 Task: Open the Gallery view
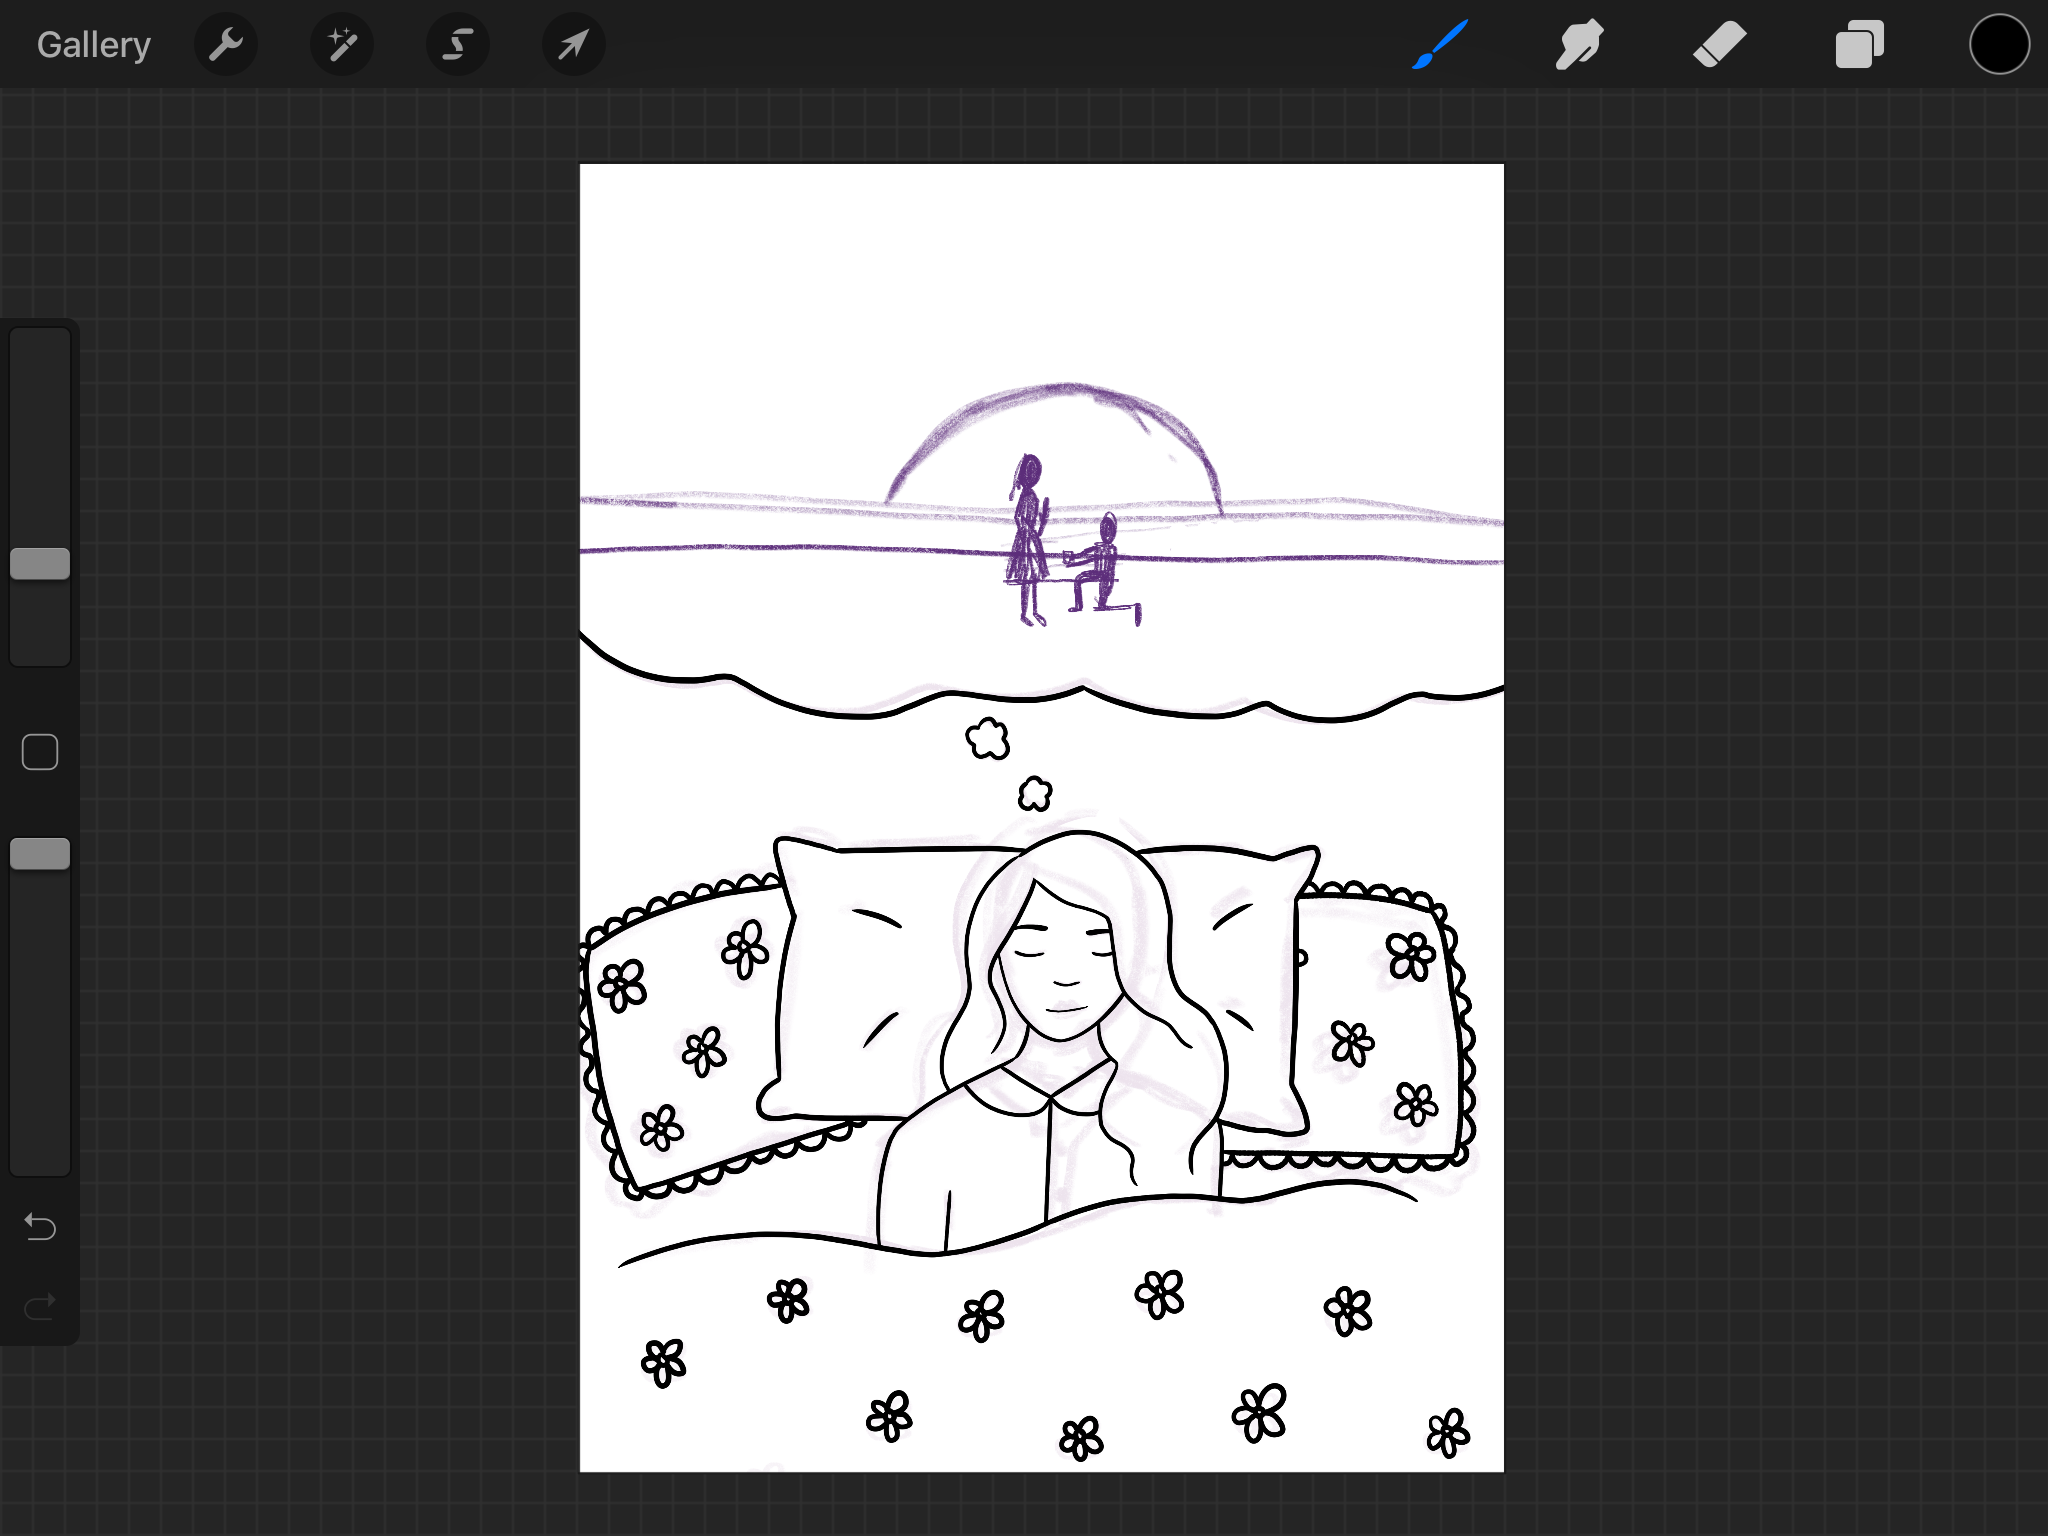[94, 45]
